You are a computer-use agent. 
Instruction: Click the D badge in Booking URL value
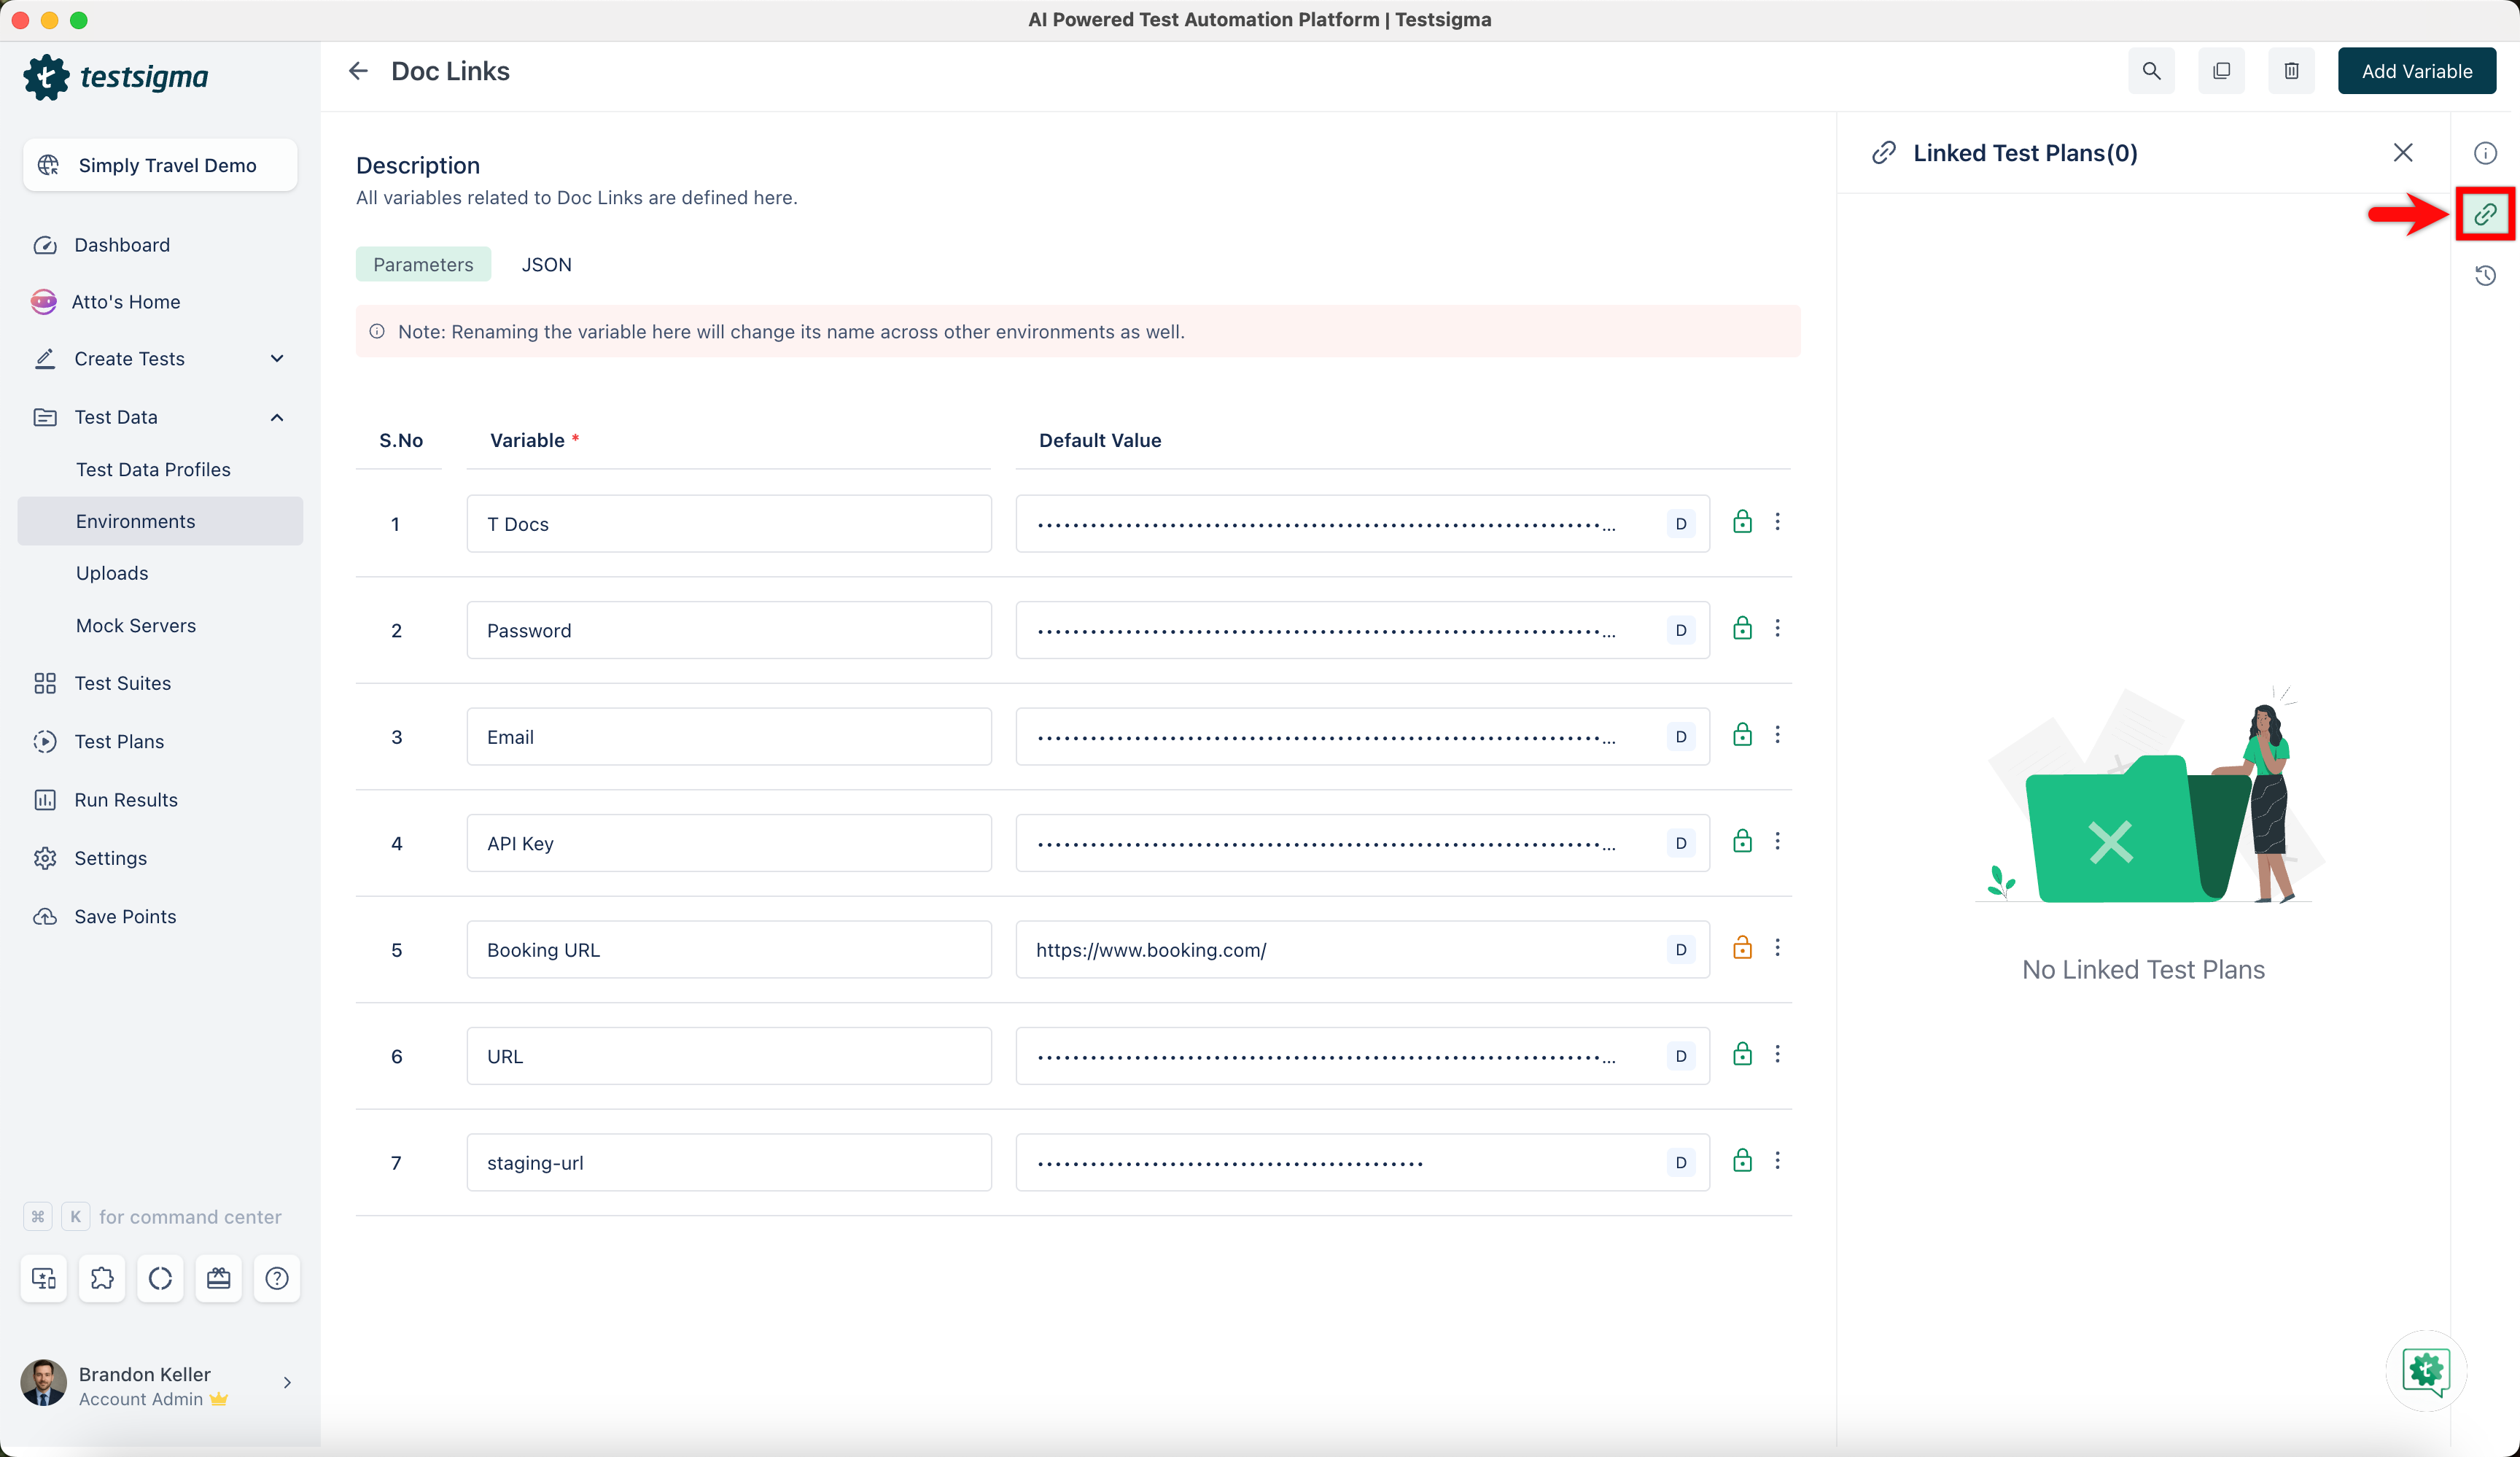click(1681, 950)
